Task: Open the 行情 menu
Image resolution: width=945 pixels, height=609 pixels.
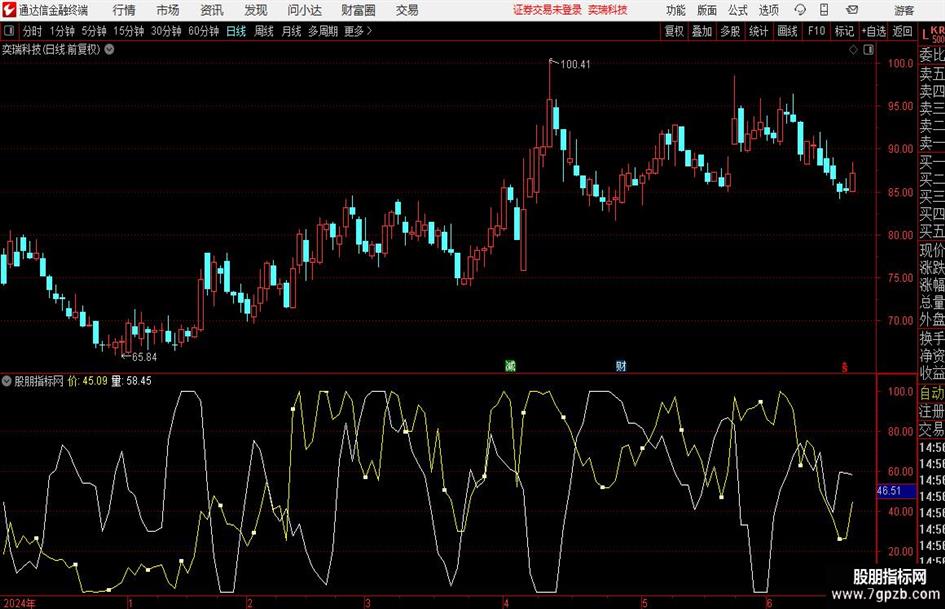Action: coord(124,10)
